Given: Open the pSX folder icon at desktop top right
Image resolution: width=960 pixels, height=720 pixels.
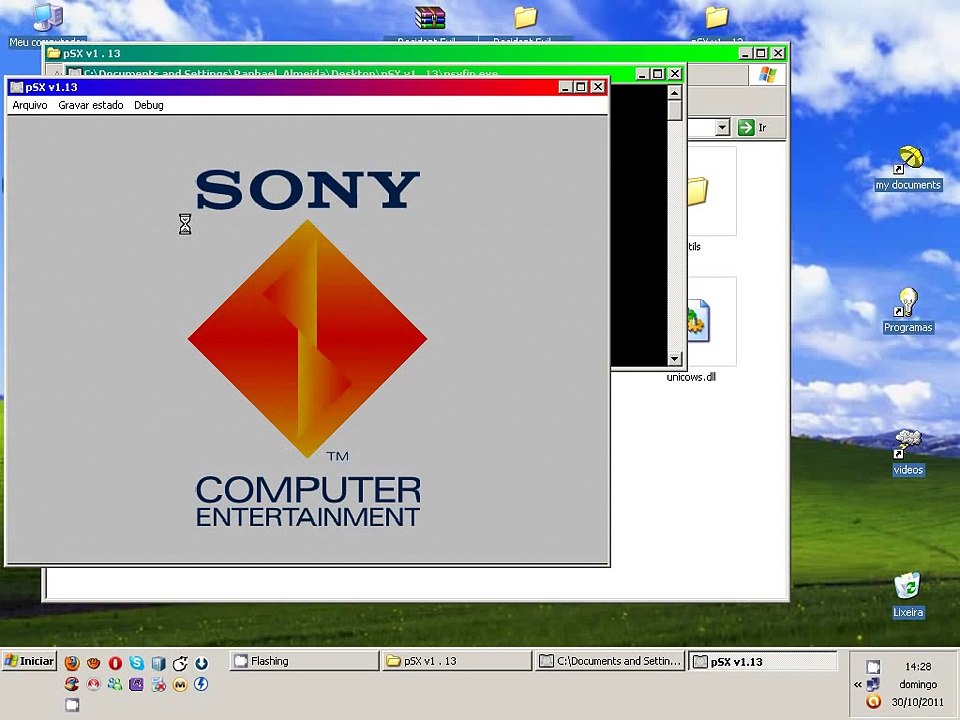Looking at the screenshot, I should [716, 17].
